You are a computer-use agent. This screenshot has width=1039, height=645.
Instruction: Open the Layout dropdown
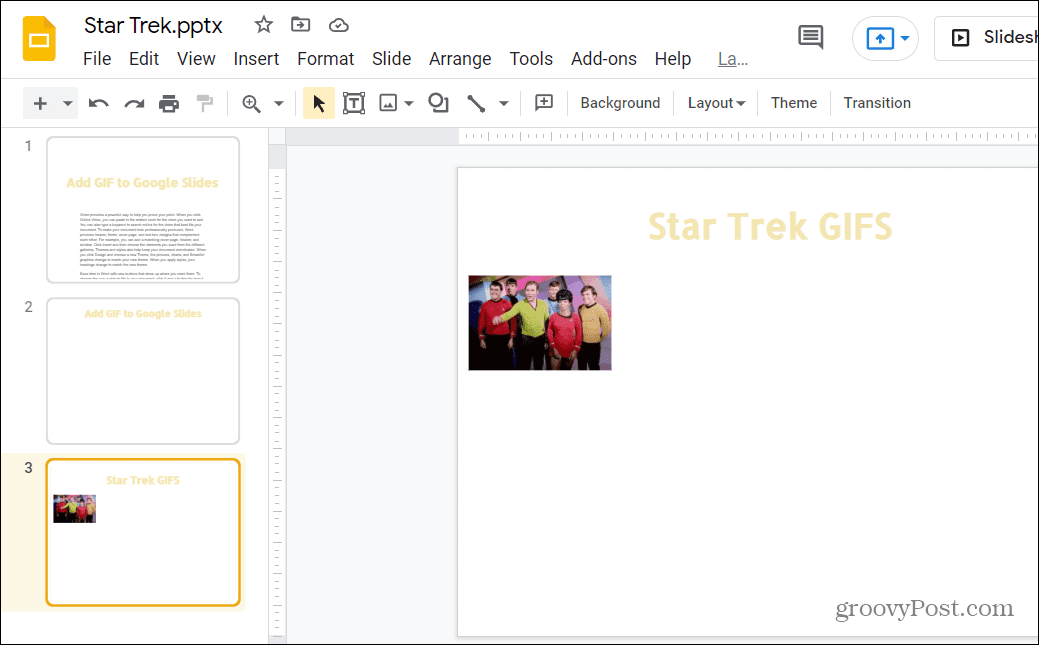(x=716, y=102)
